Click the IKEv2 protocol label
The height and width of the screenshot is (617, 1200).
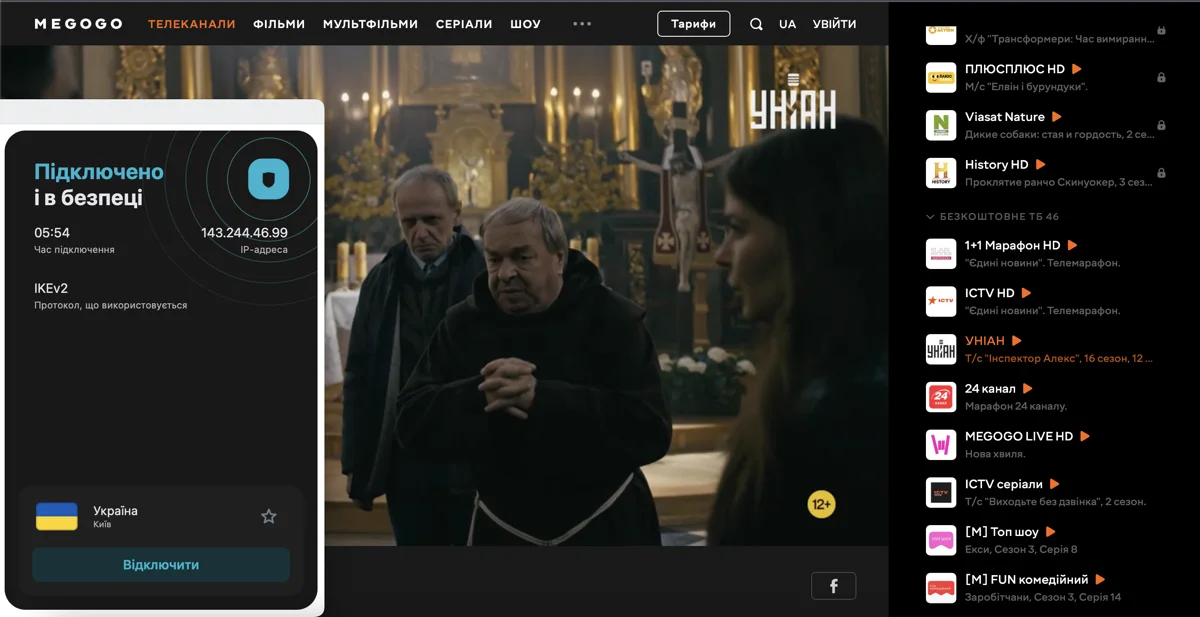51,288
